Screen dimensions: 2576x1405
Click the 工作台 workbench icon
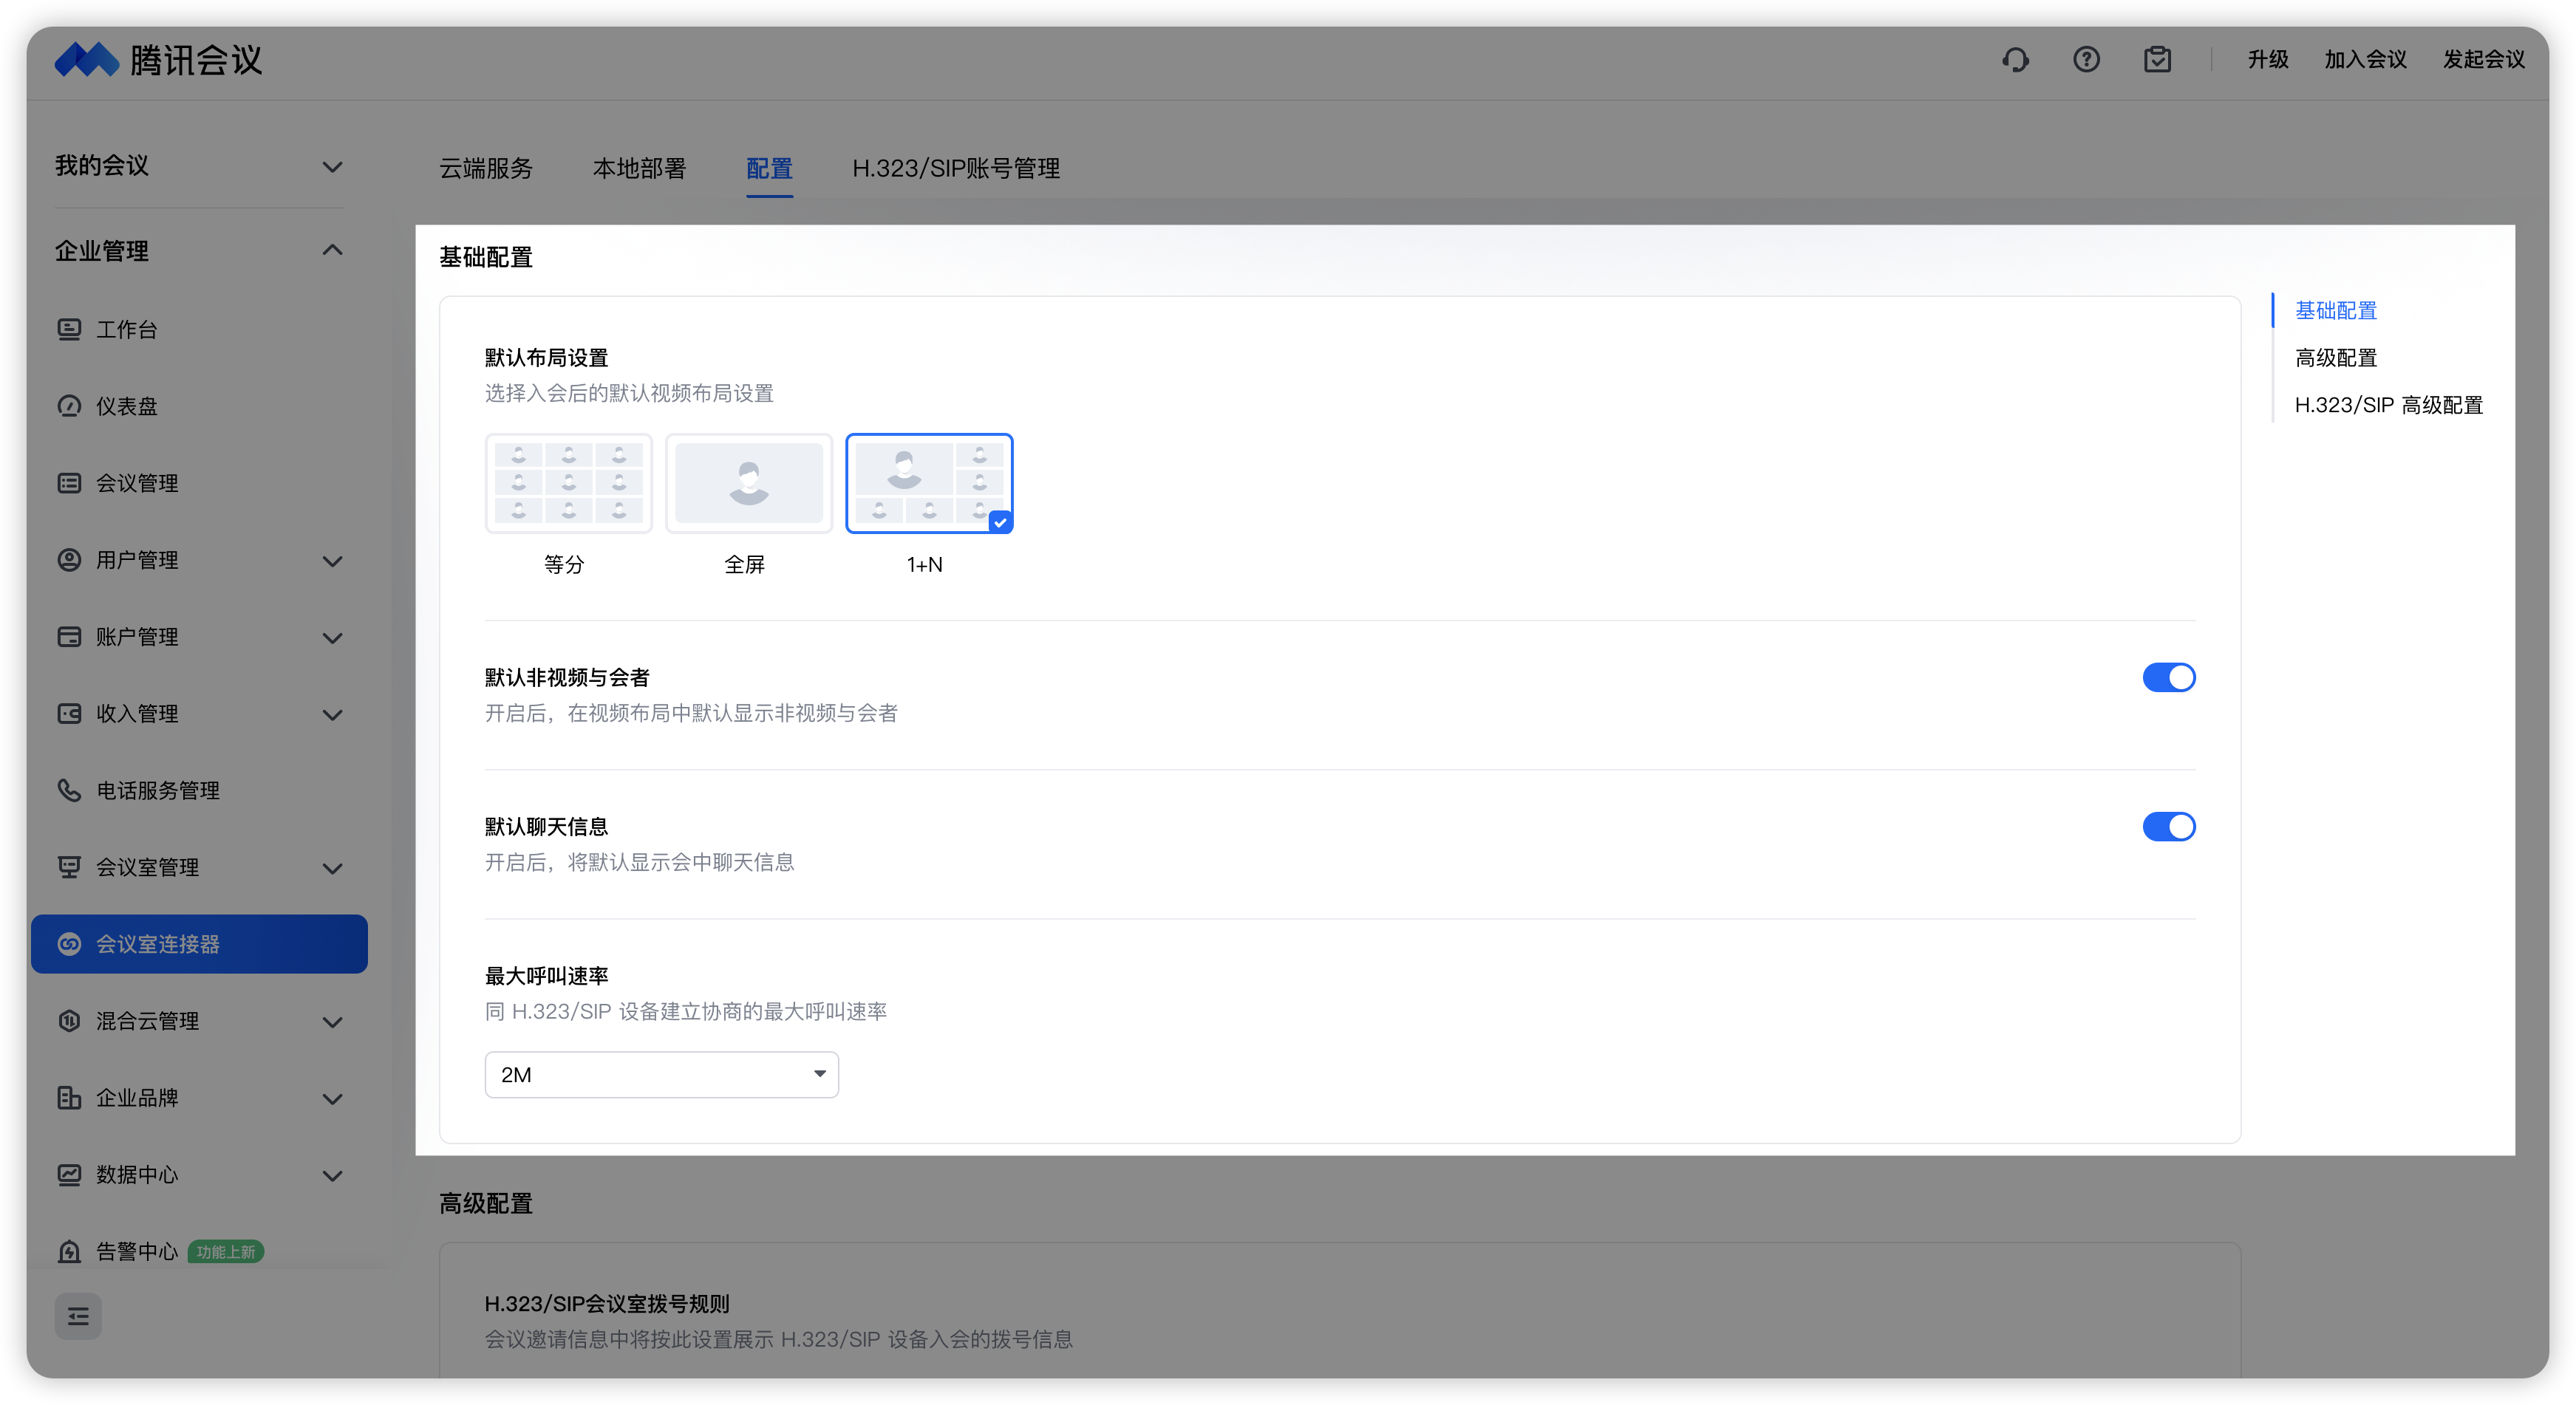(69, 329)
